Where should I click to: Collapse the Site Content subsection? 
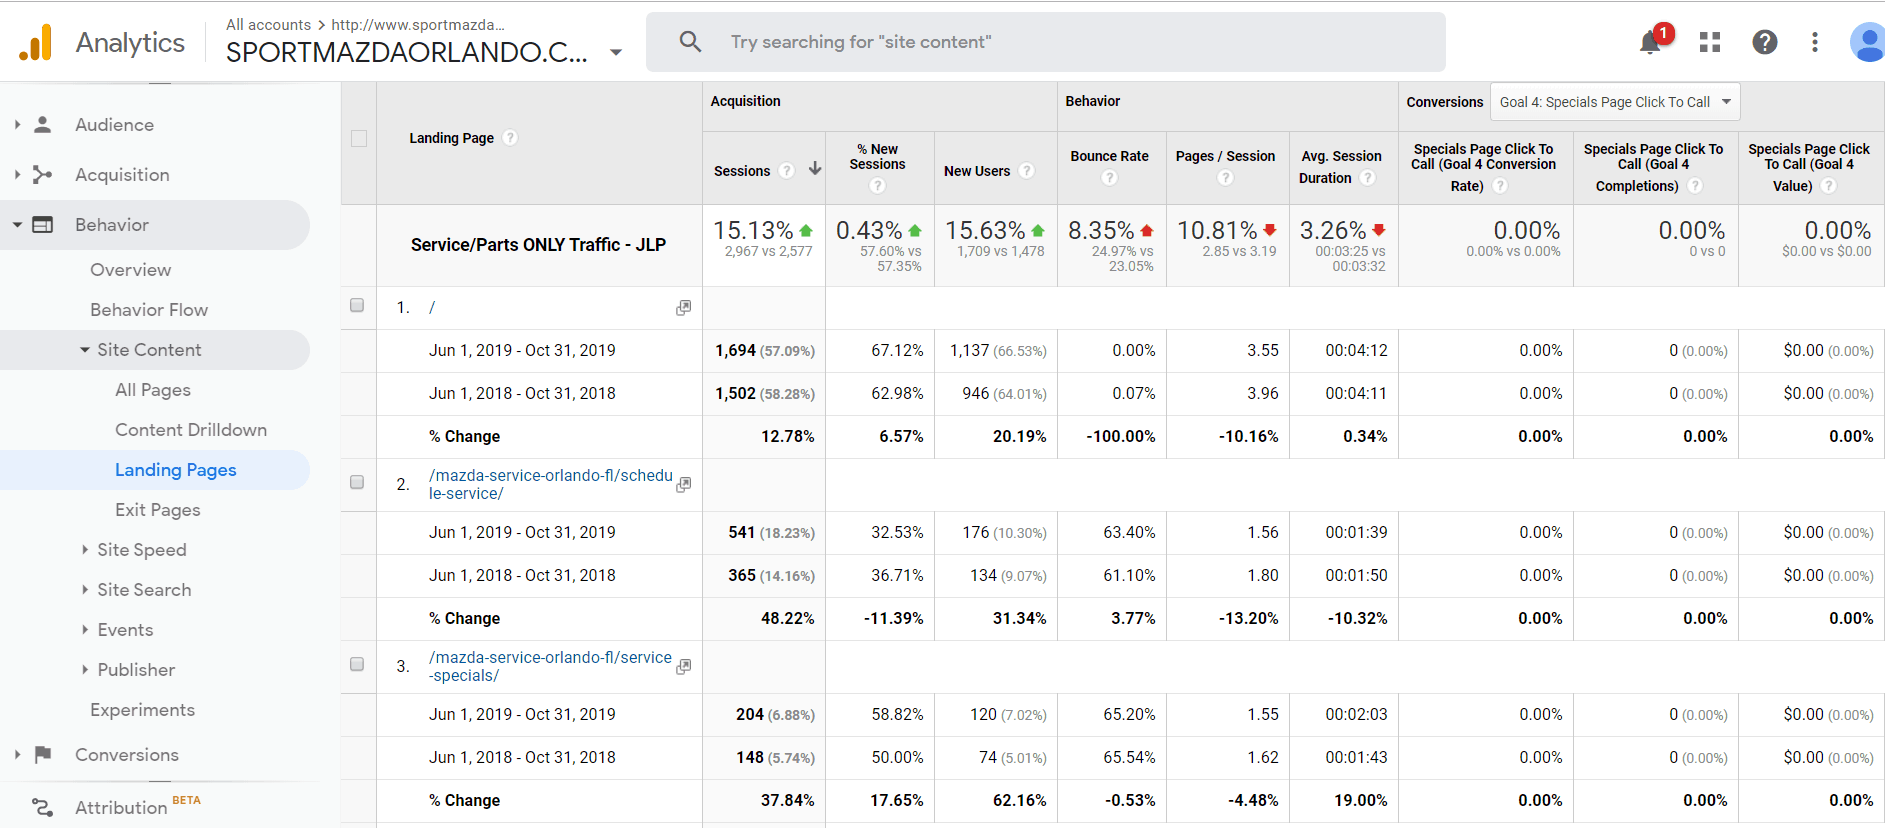(85, 350)
